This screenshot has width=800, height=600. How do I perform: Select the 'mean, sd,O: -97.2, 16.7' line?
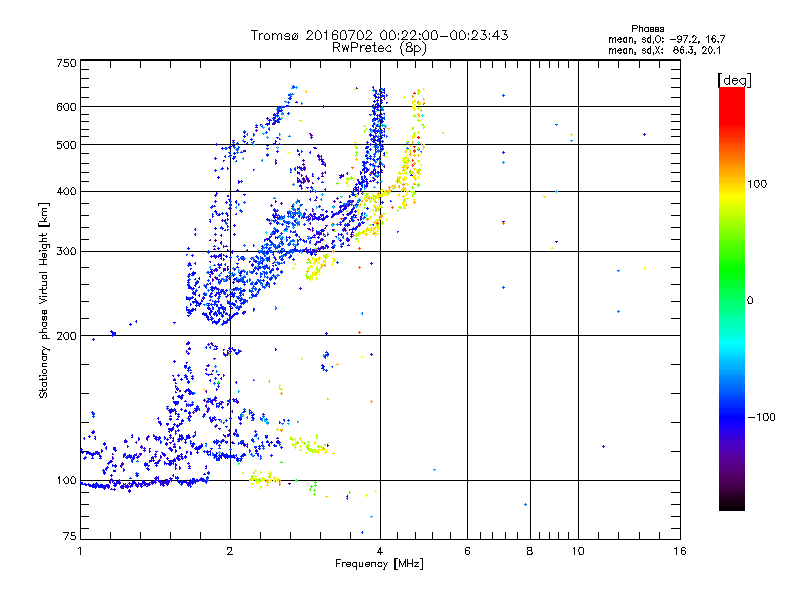pos(666,39)
